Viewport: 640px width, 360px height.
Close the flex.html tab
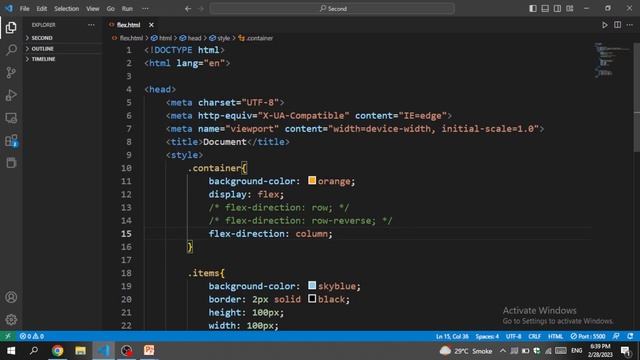tap(151, 25)
